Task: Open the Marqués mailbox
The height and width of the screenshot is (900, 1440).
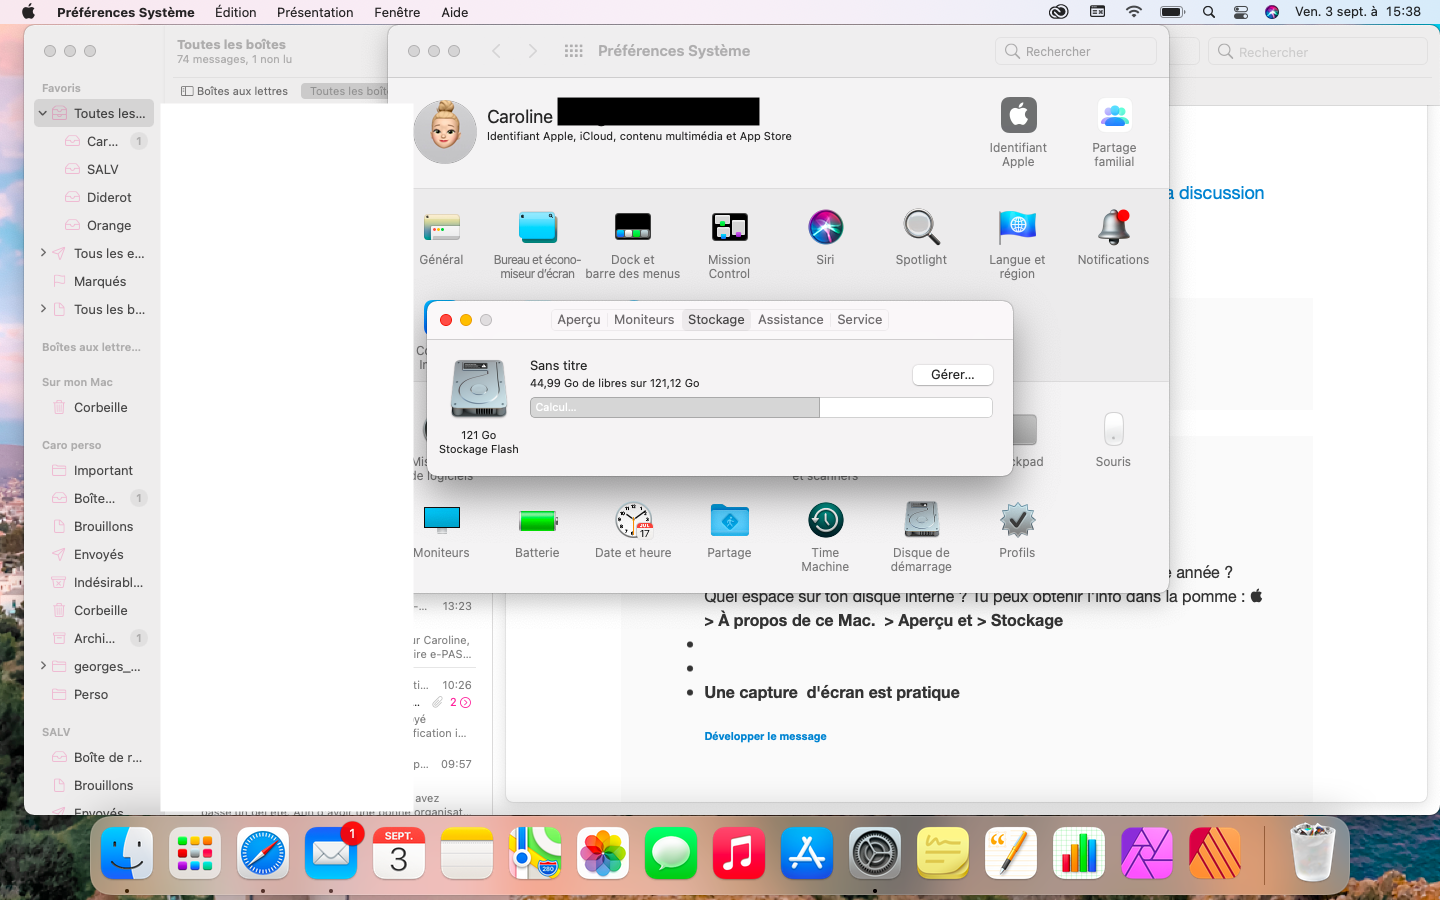Action: coord(93,281)
